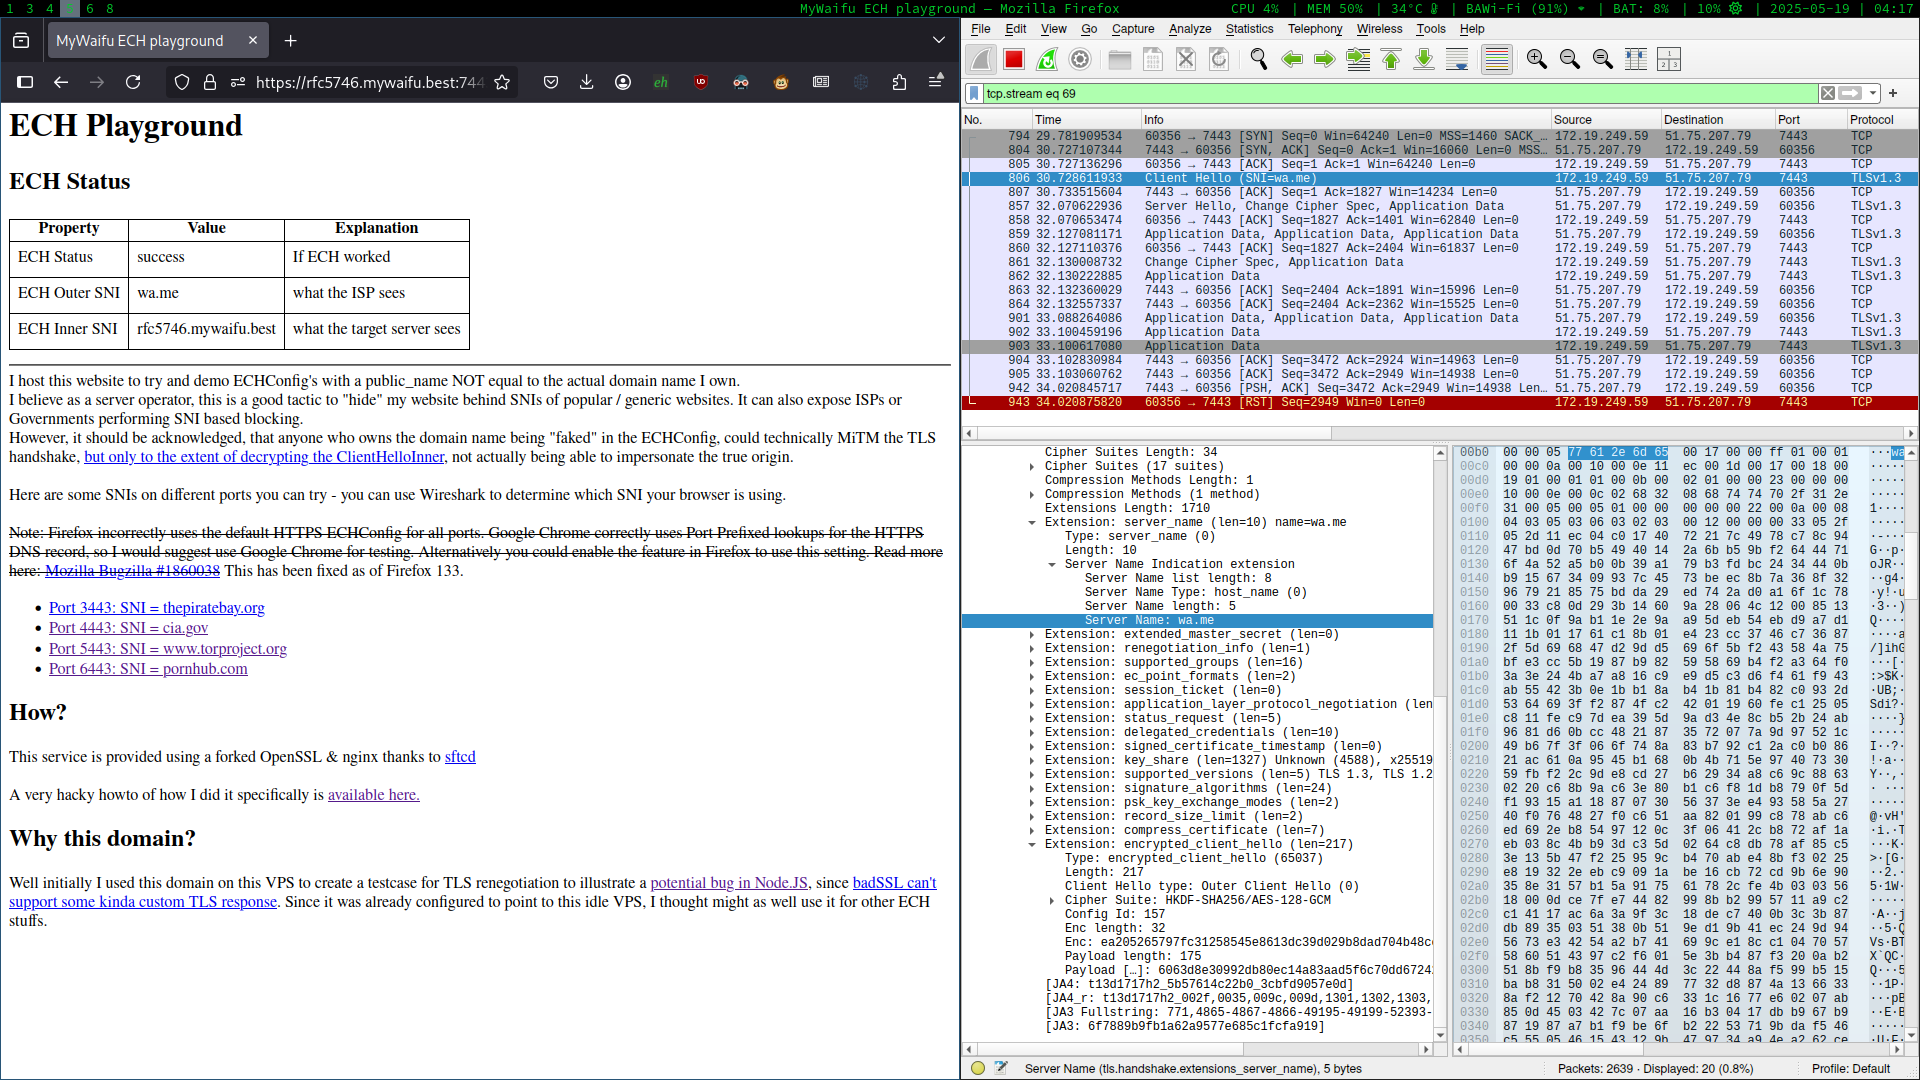Open Firefox hamburger application menu
Viewport: 1920px width, 1080px height.
936,82
